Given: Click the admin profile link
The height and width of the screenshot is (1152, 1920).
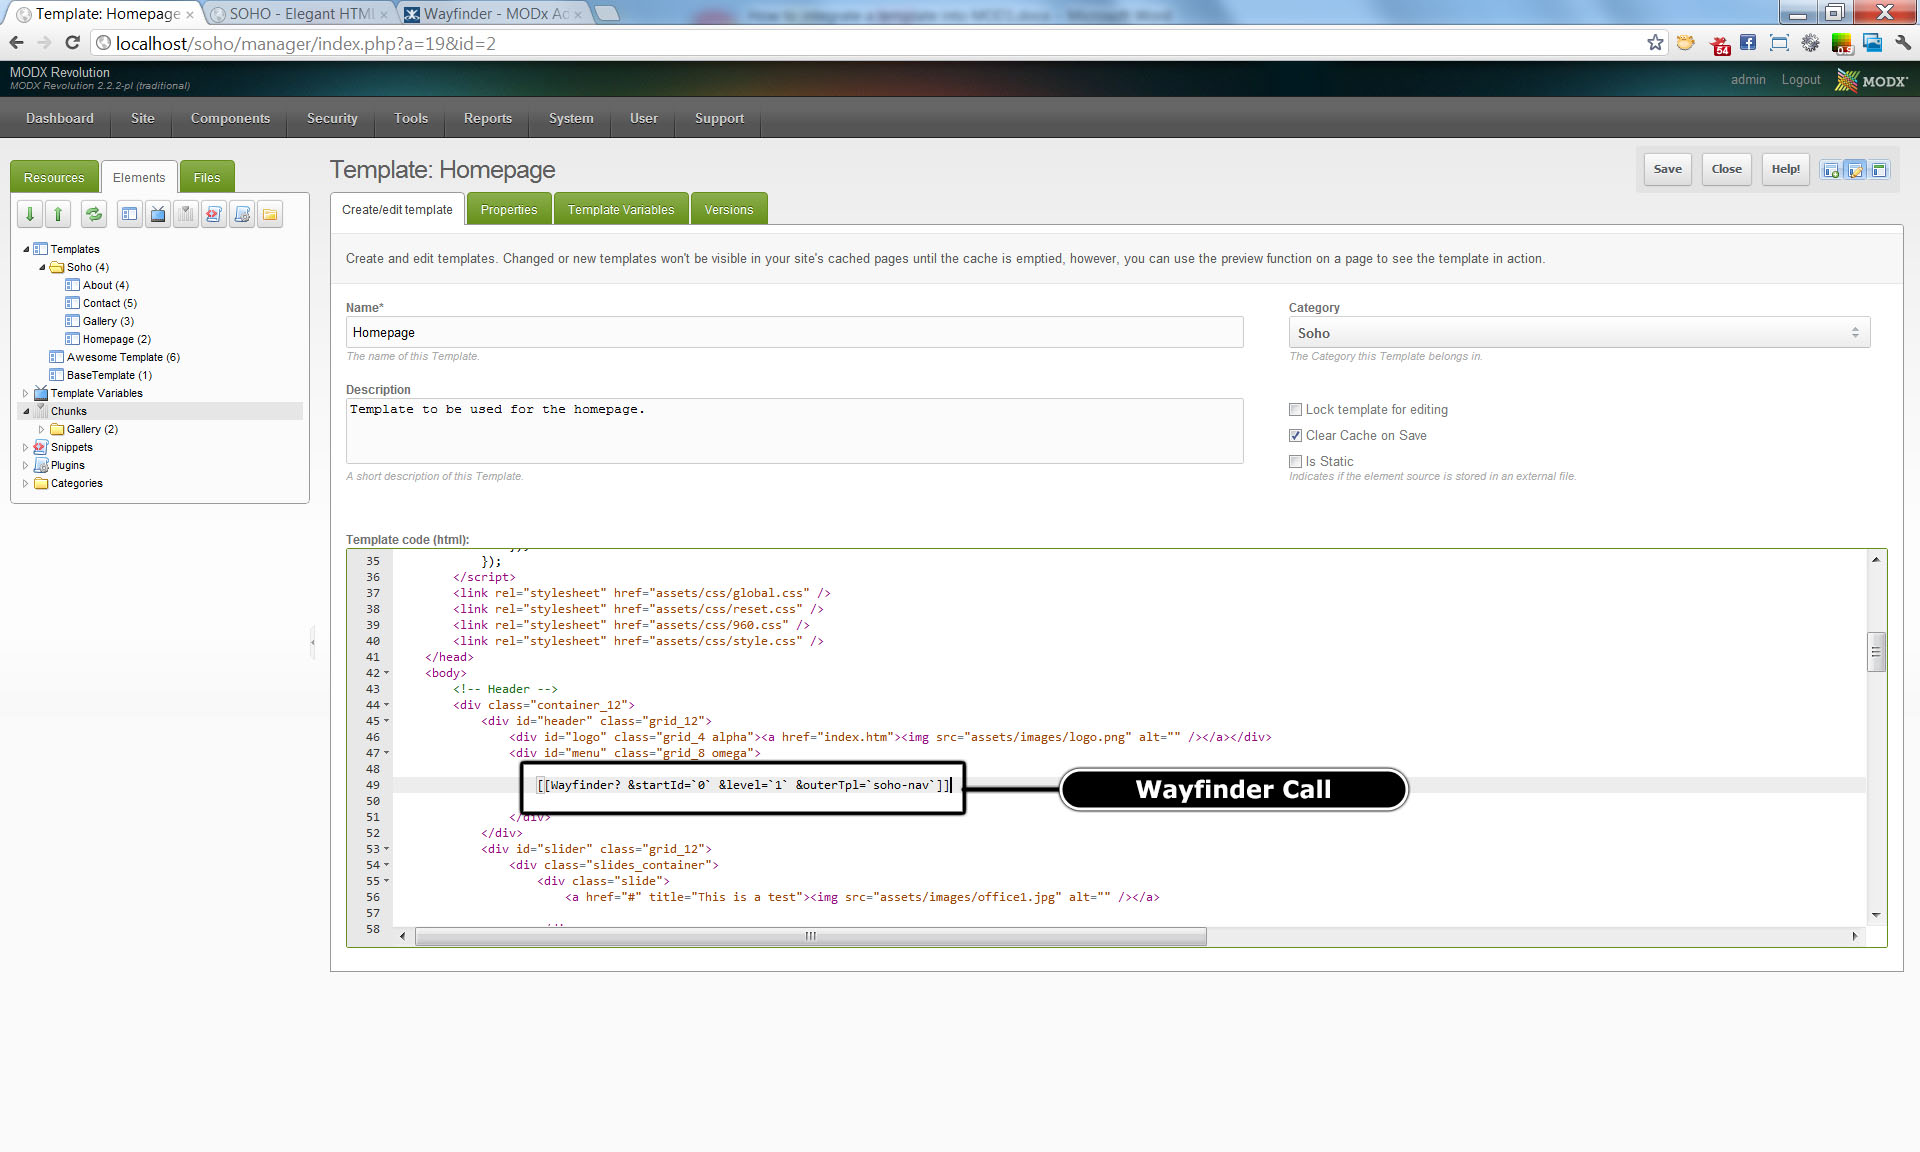Looking at the screenshot, I should pos(1748,80).
